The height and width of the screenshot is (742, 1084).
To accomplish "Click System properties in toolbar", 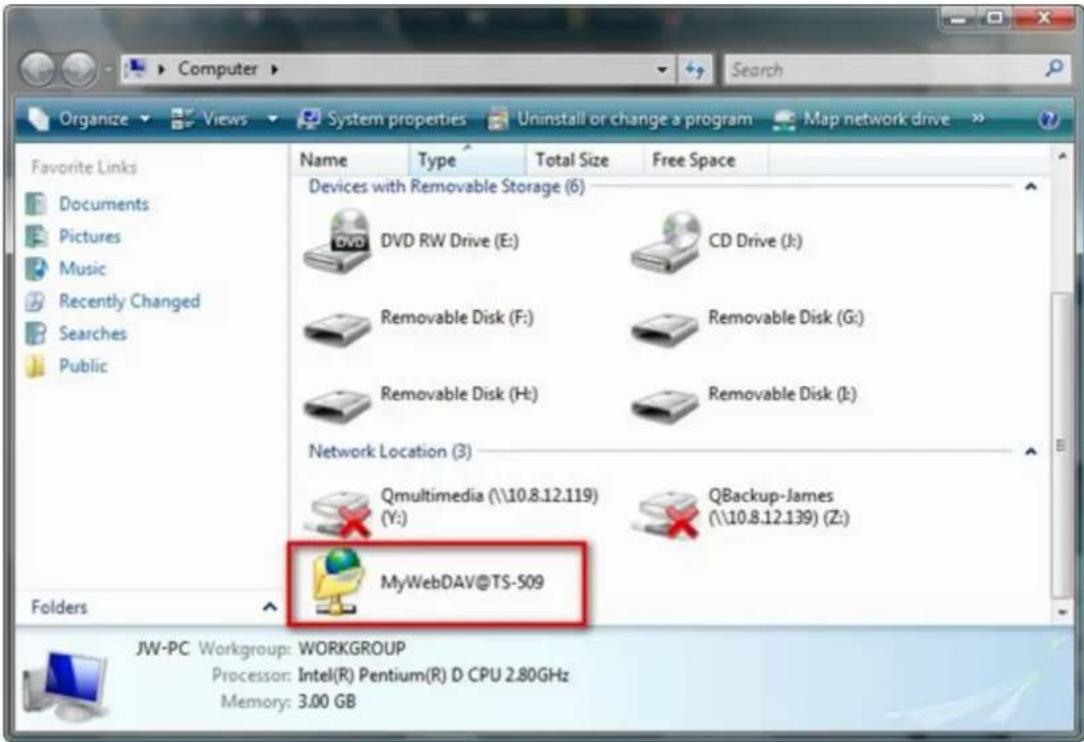I will (382, 120).
